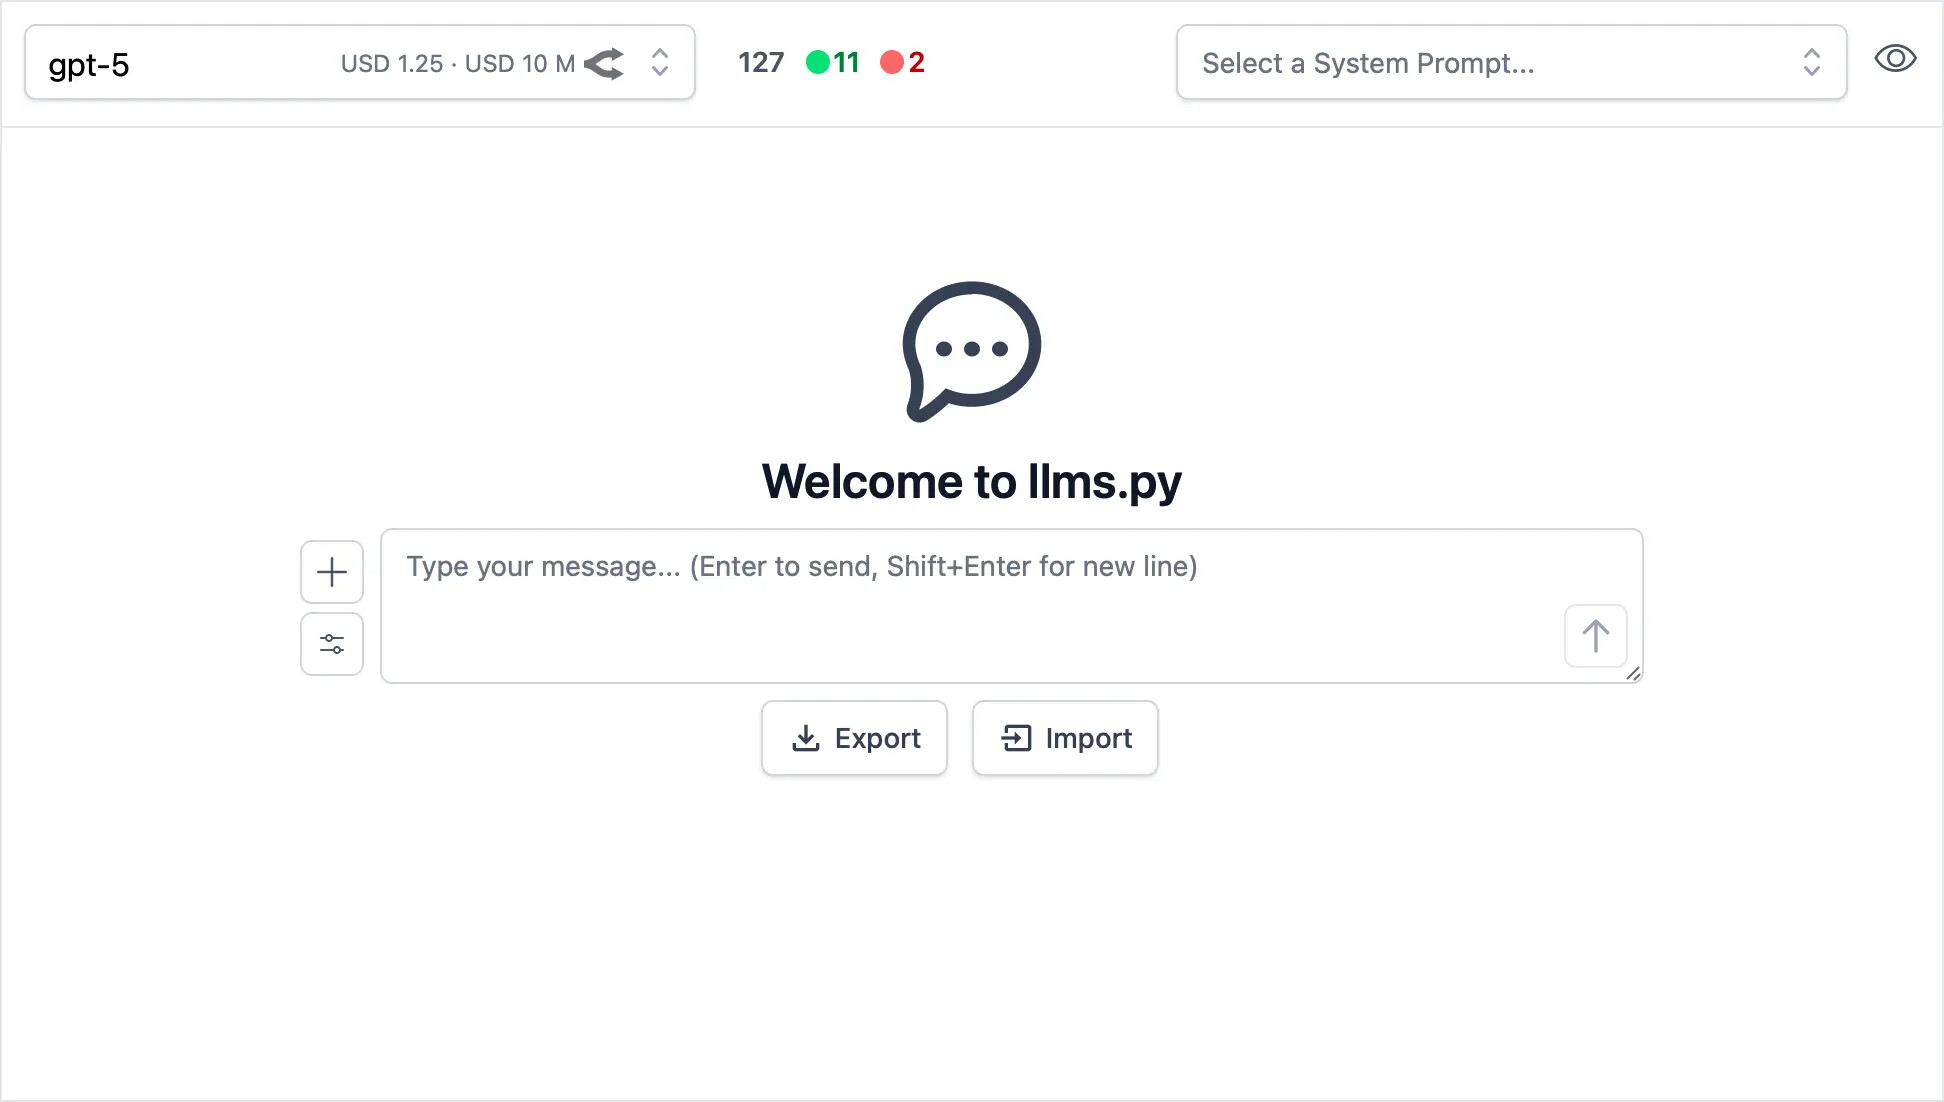The width and height of the screenshot is (1944, 1102).
Task: Click the download icon on Export
Action: (806, 738)
